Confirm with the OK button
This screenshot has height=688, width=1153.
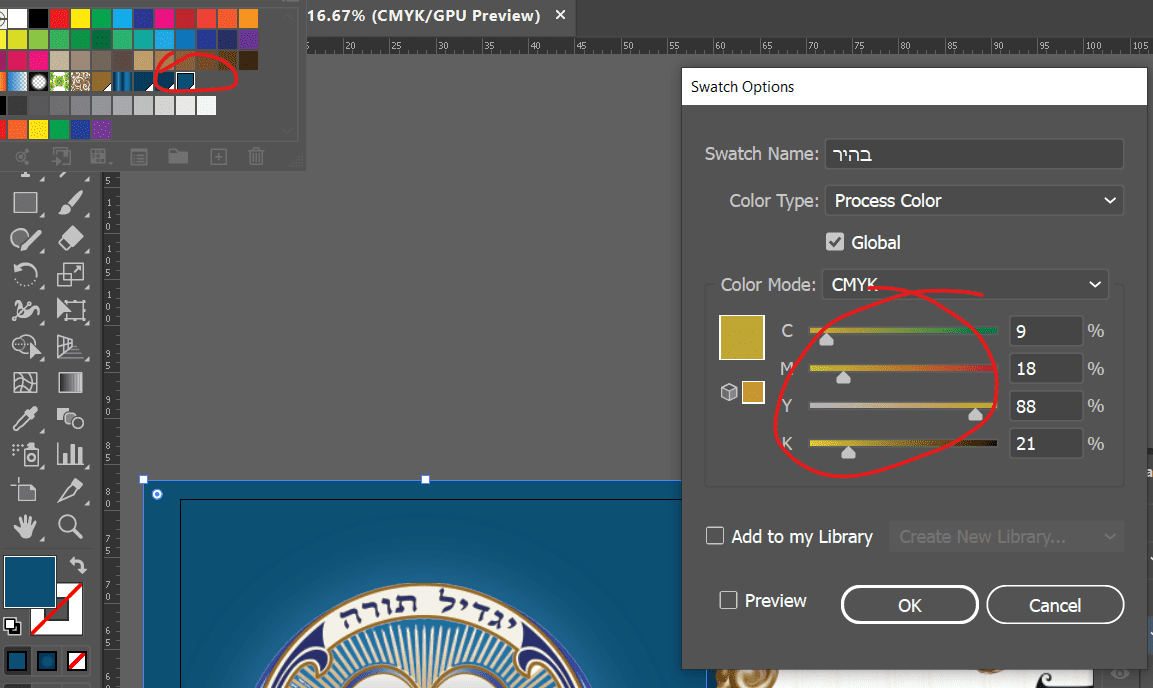click(910, 605)
